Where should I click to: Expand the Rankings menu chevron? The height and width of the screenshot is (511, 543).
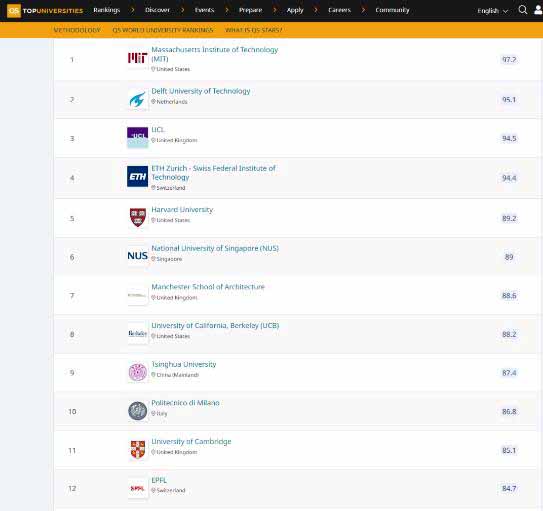(132, 10)
